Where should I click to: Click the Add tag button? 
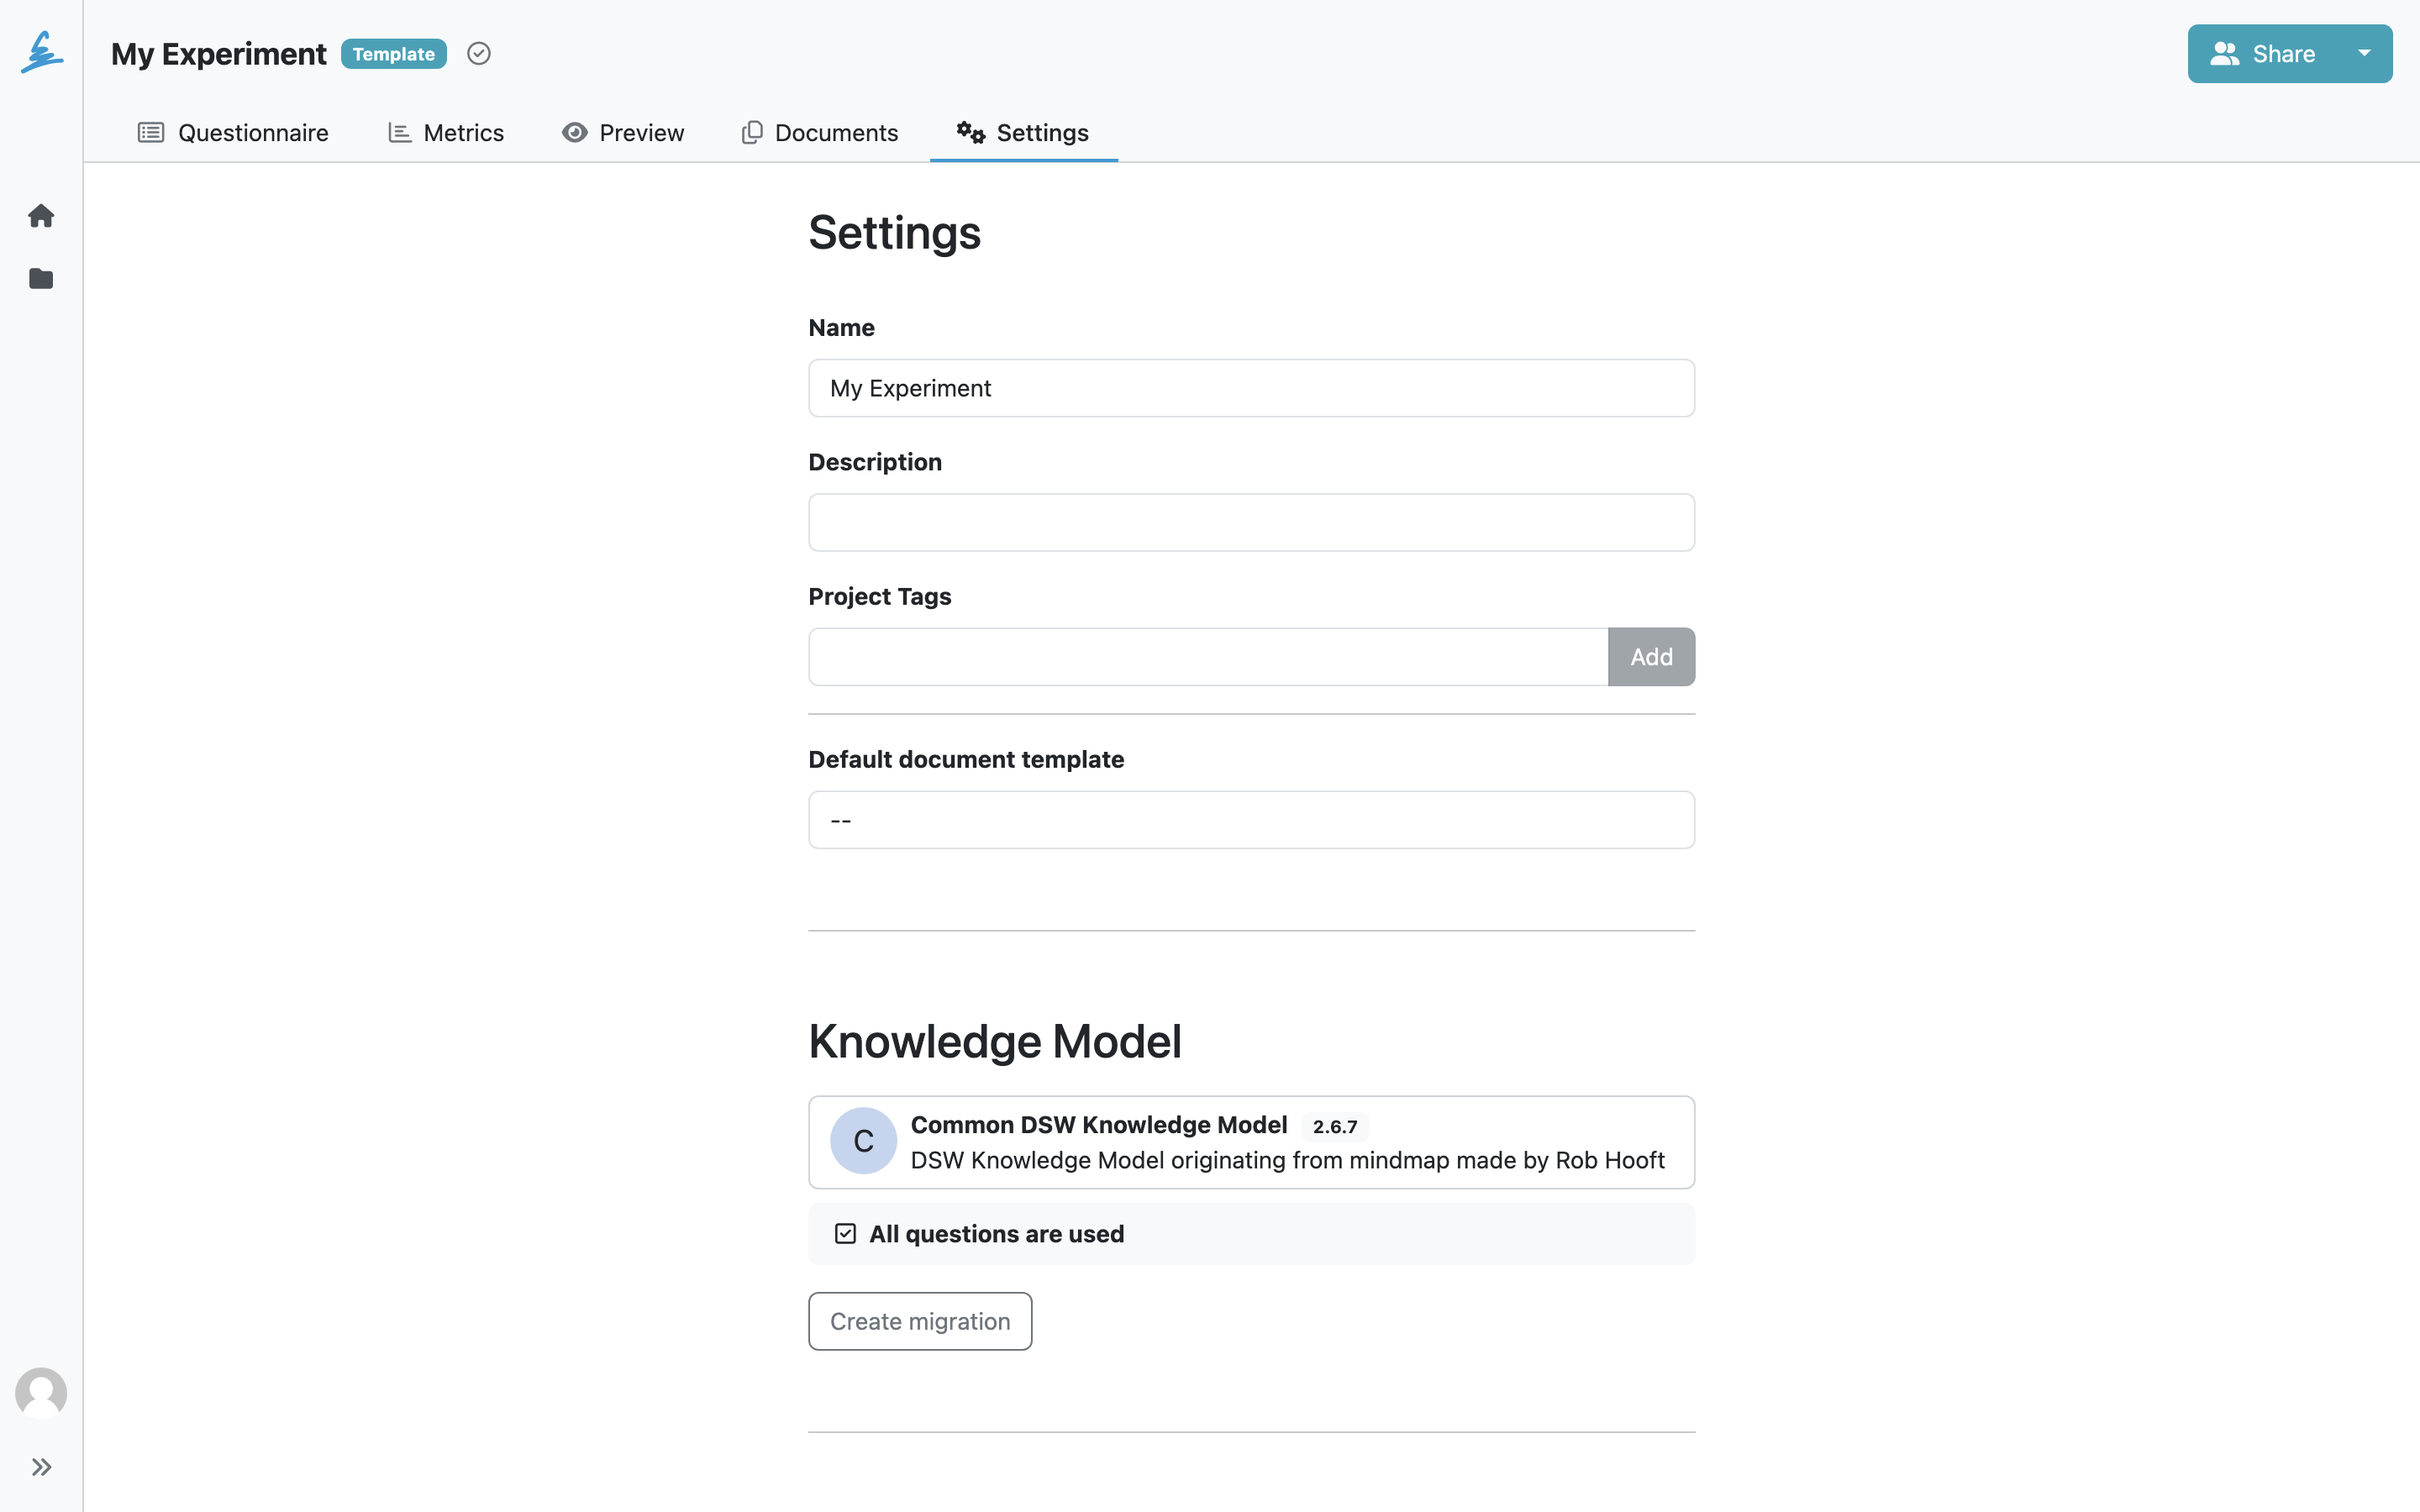point(1651,657)
